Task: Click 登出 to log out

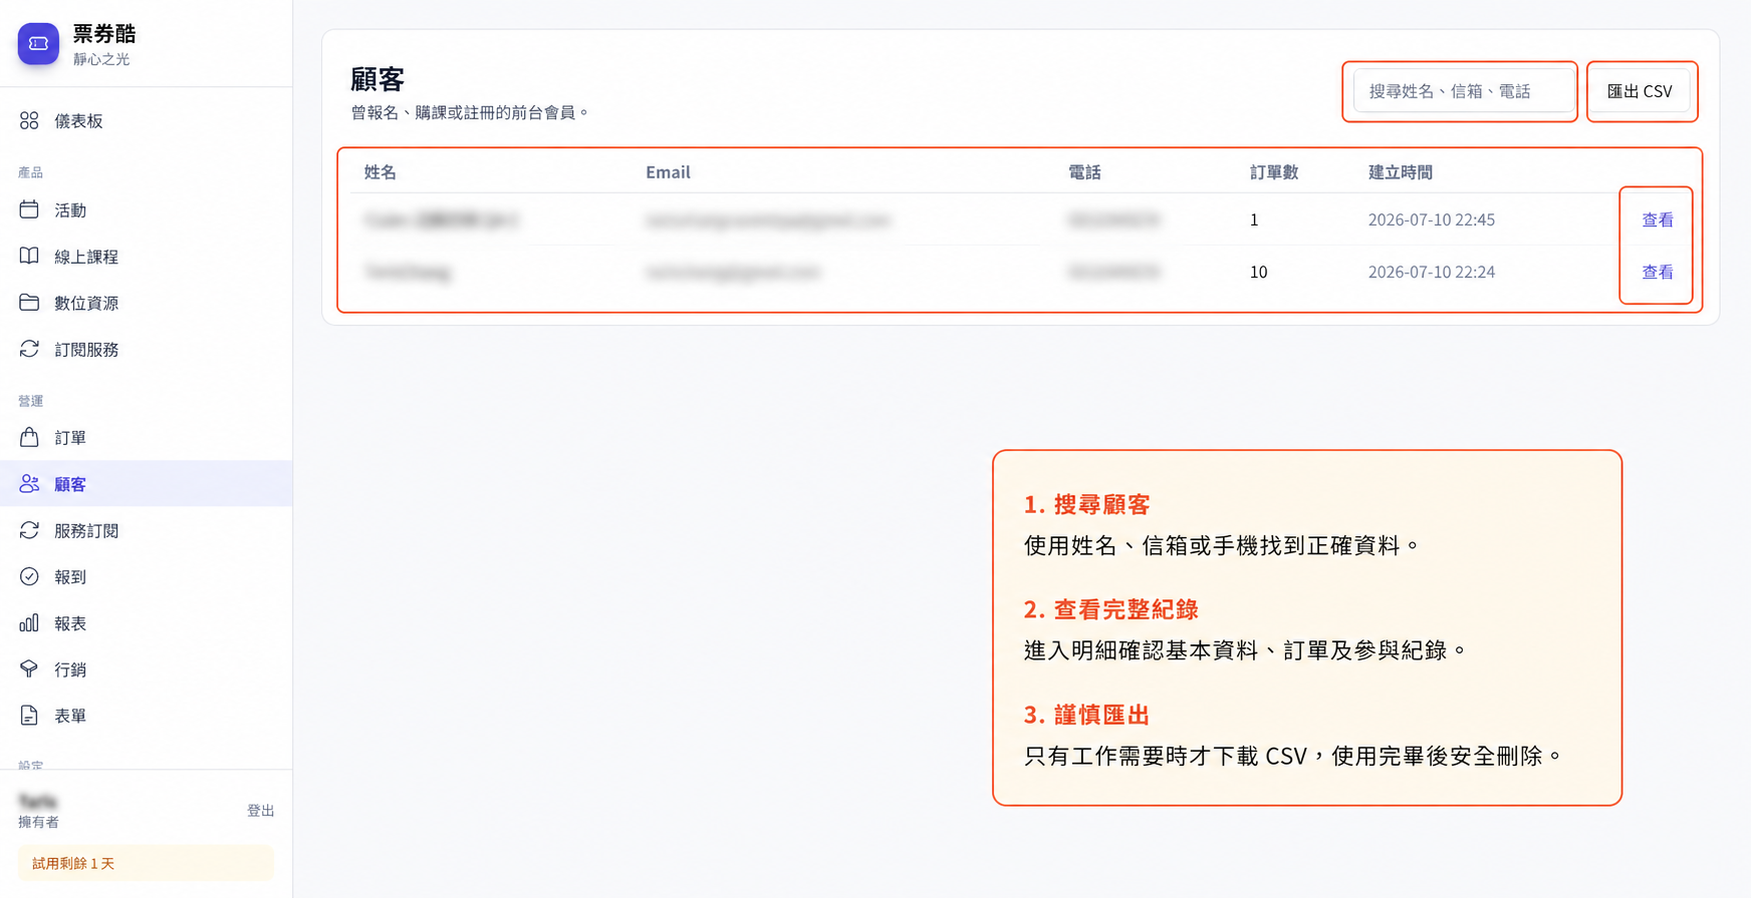Action: pyautogui.click(x=260, y=811)
